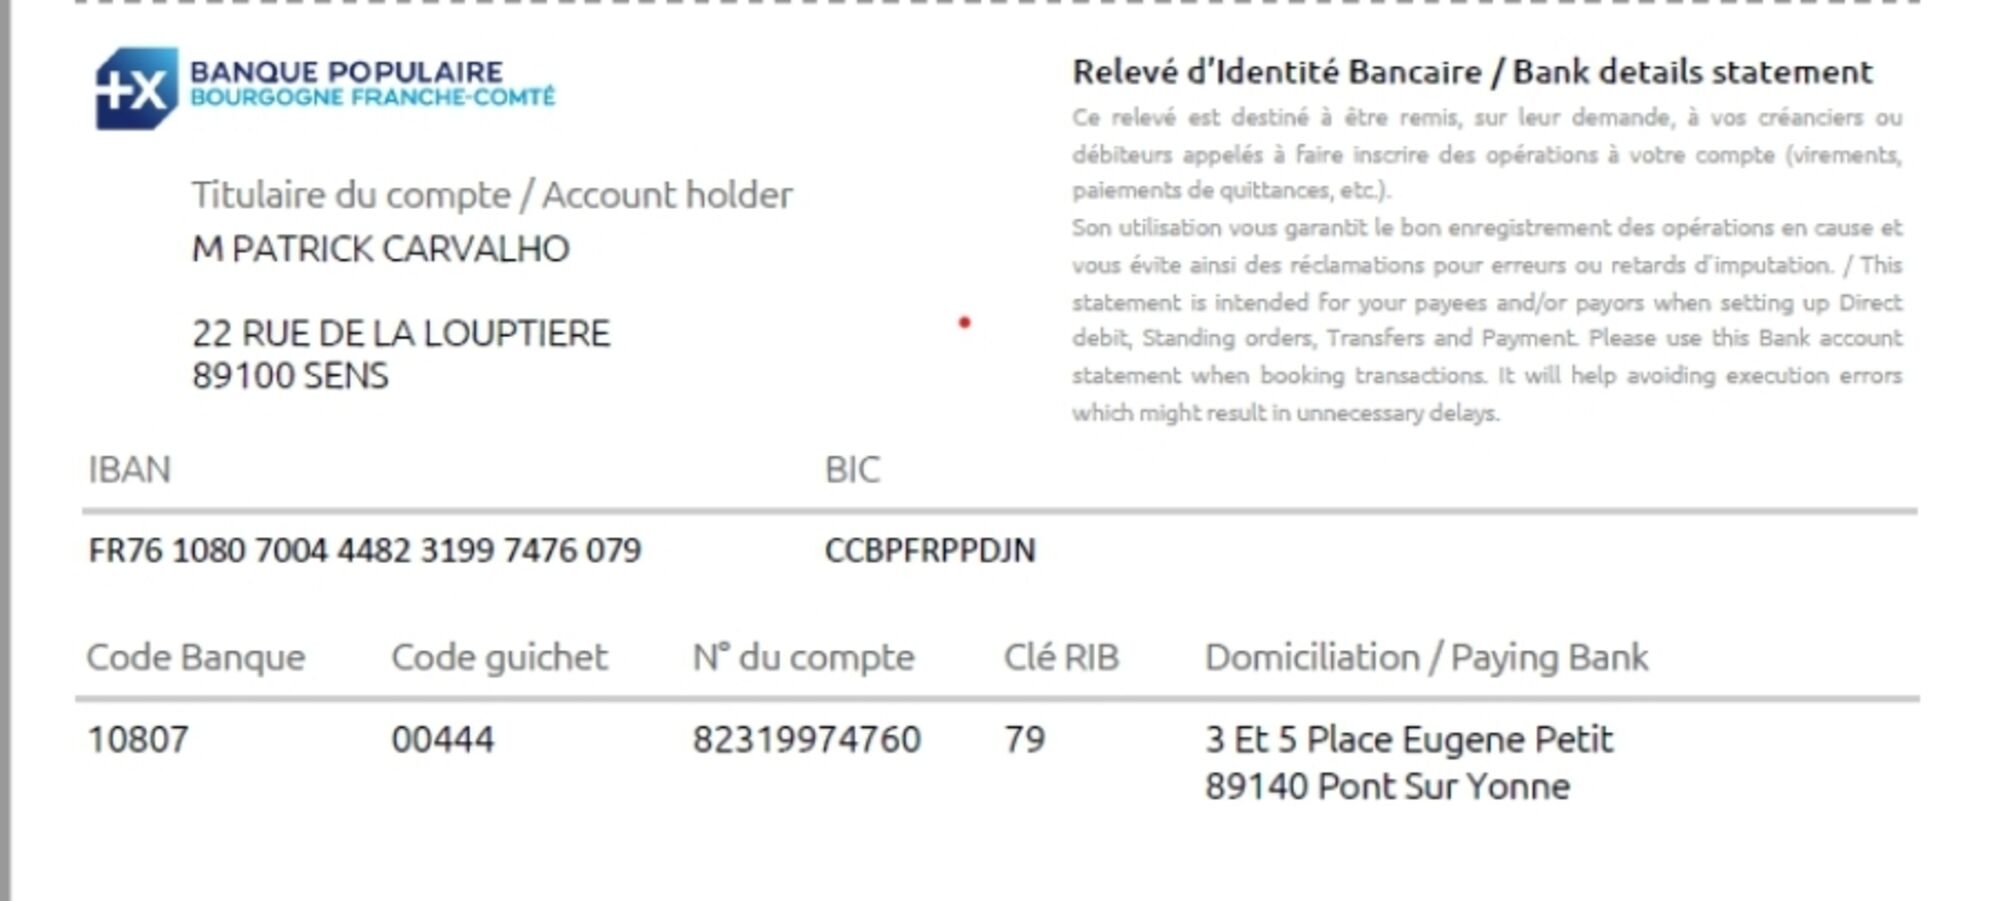Click the account number 82319974760
2000x901 pixels.
(x=806, y=740)
